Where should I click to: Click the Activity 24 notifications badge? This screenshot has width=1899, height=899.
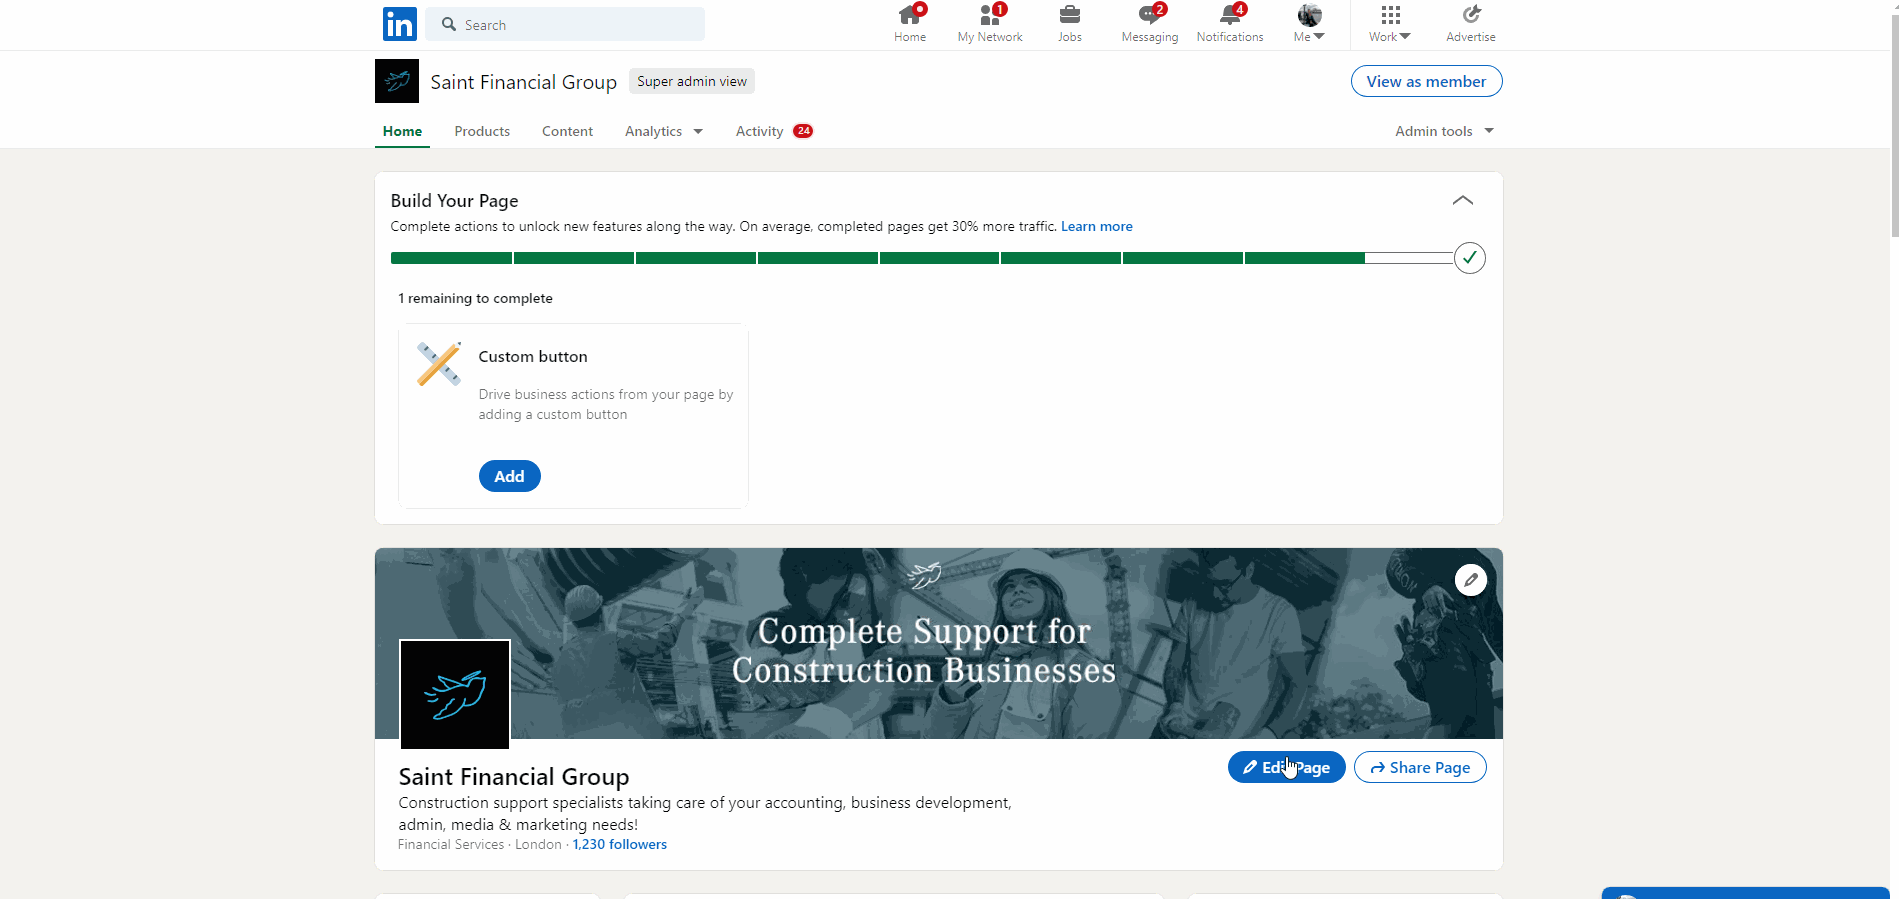803,131
